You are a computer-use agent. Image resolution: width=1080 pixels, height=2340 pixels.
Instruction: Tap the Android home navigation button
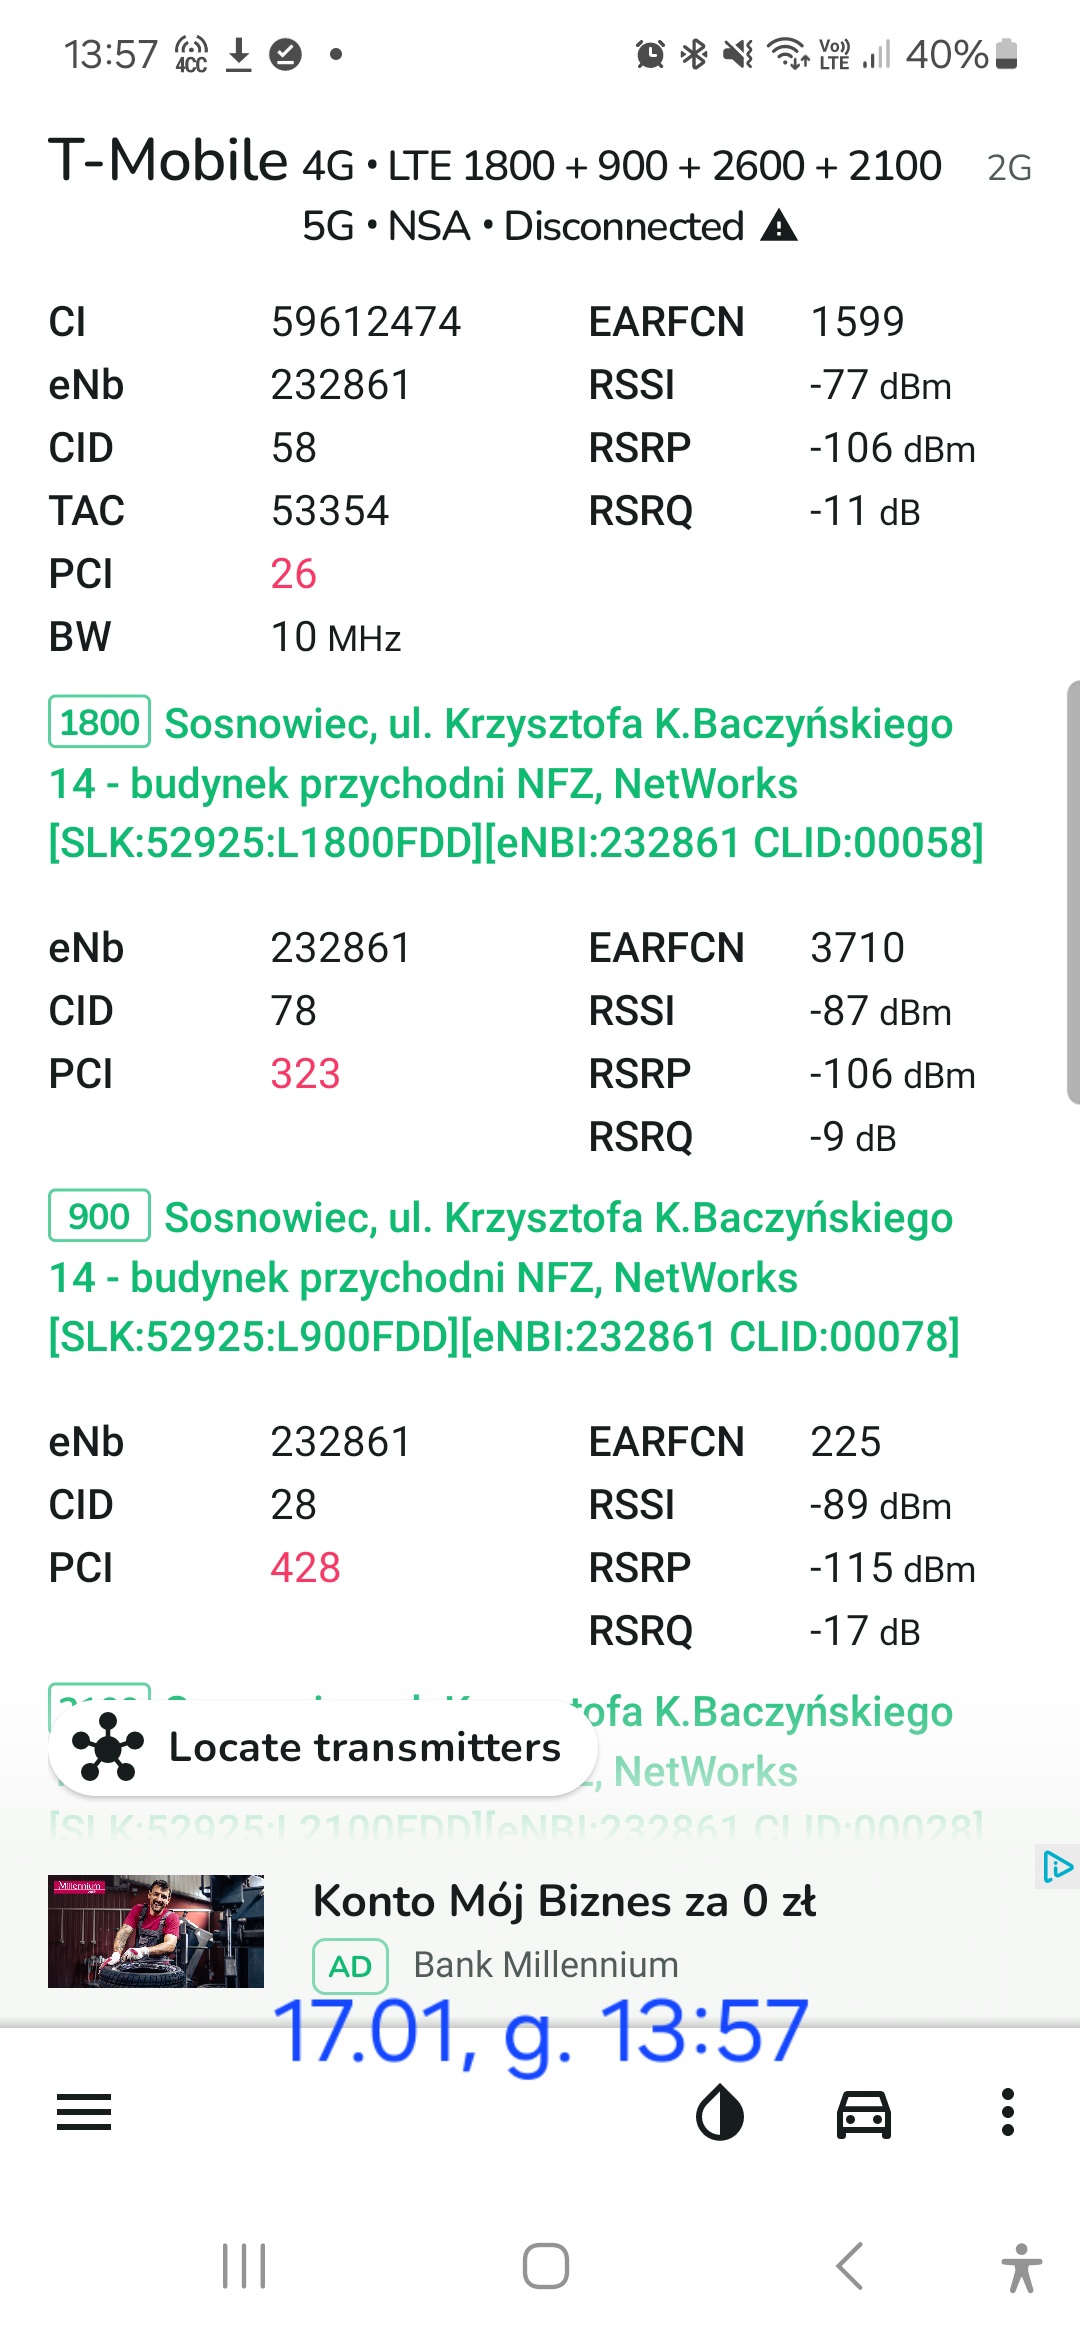point(546,2266)
